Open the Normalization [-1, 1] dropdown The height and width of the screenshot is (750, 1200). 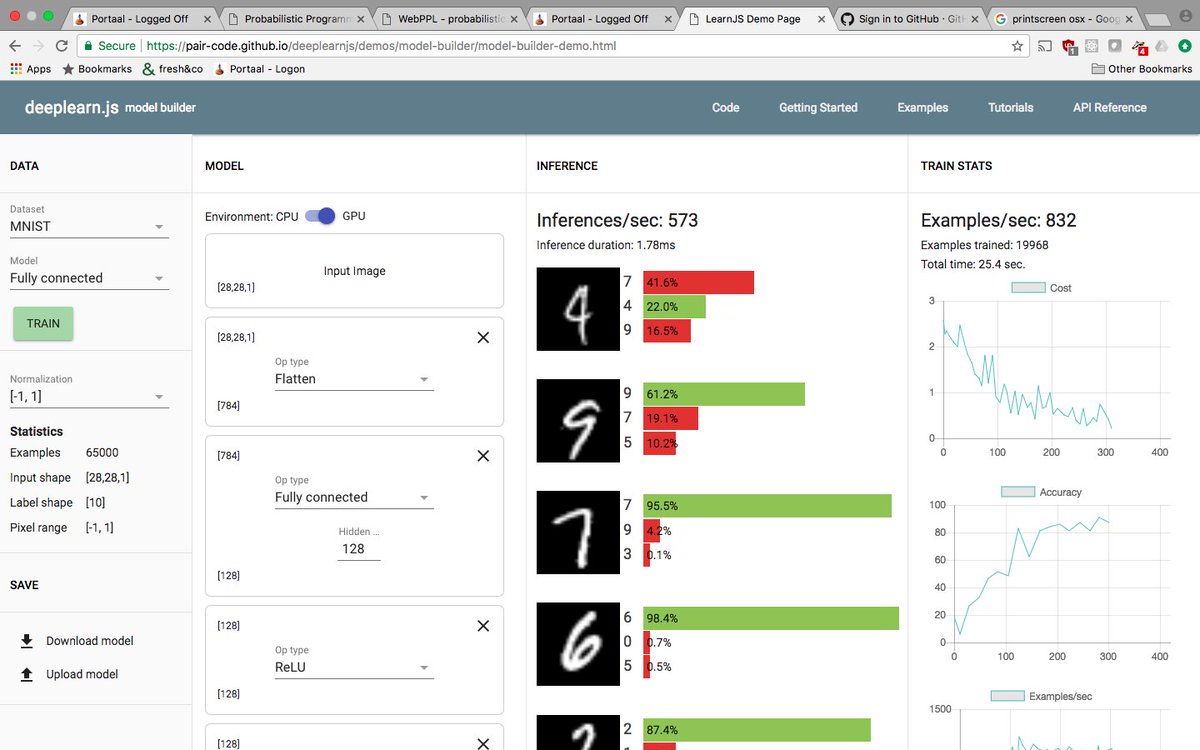pos(89,397)
